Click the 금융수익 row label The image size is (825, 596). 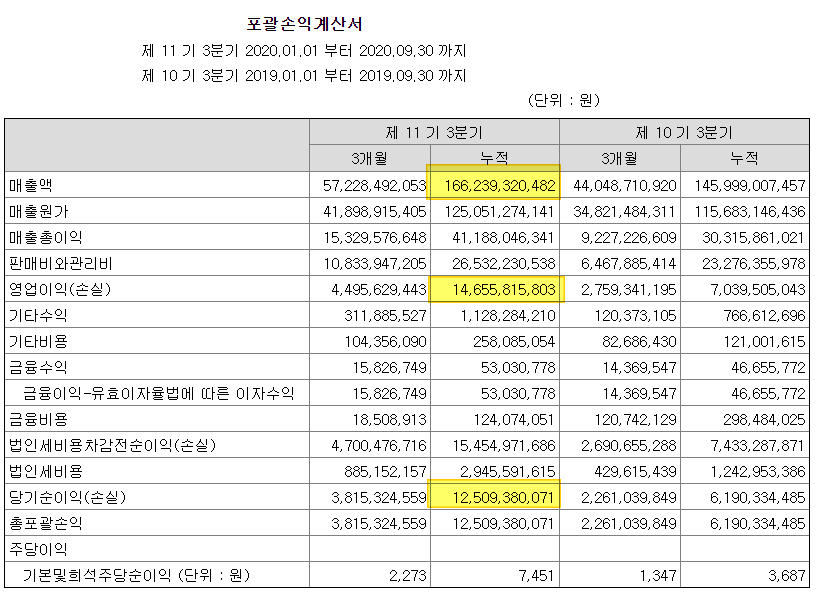[38, 367]
